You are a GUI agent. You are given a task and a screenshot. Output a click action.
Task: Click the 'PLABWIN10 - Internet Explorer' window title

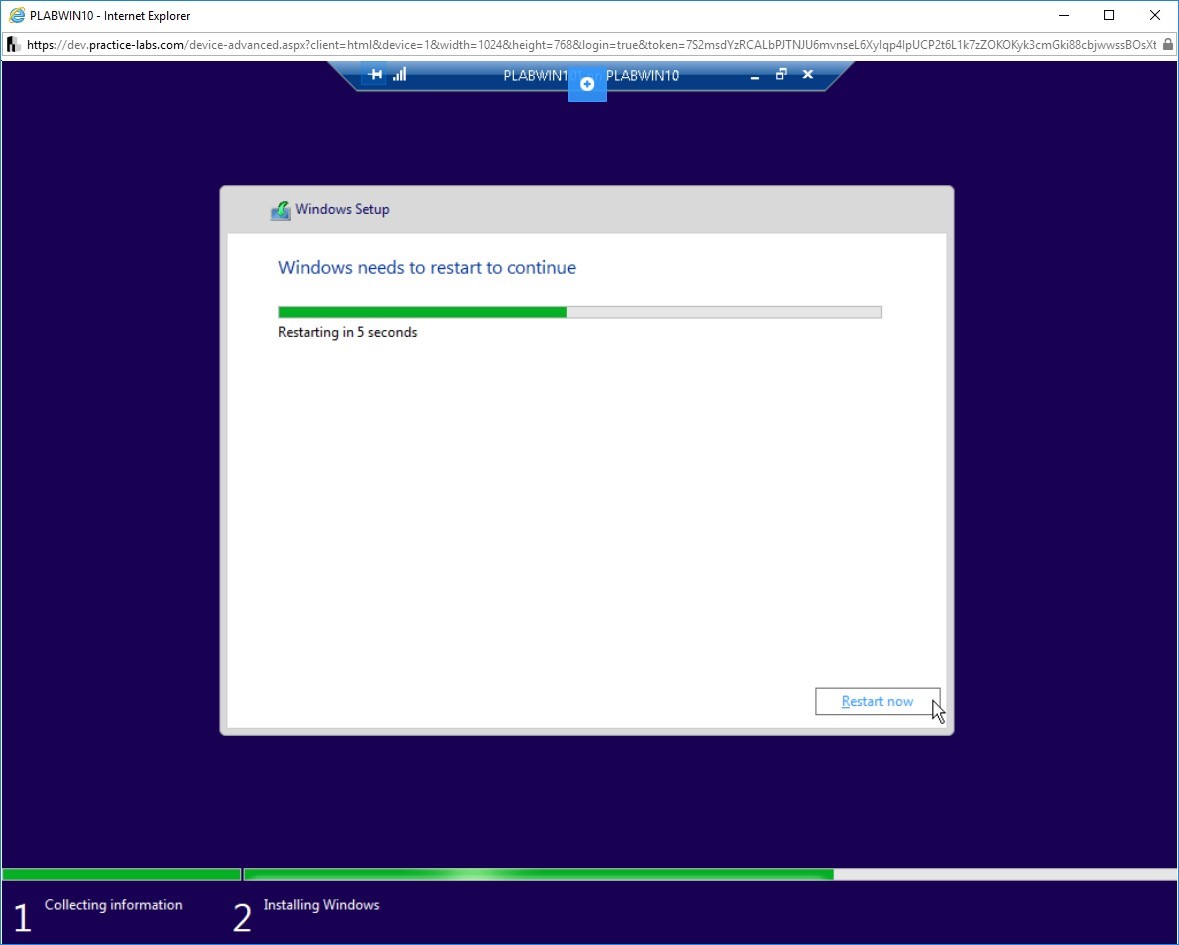click(x=110, y=16)
